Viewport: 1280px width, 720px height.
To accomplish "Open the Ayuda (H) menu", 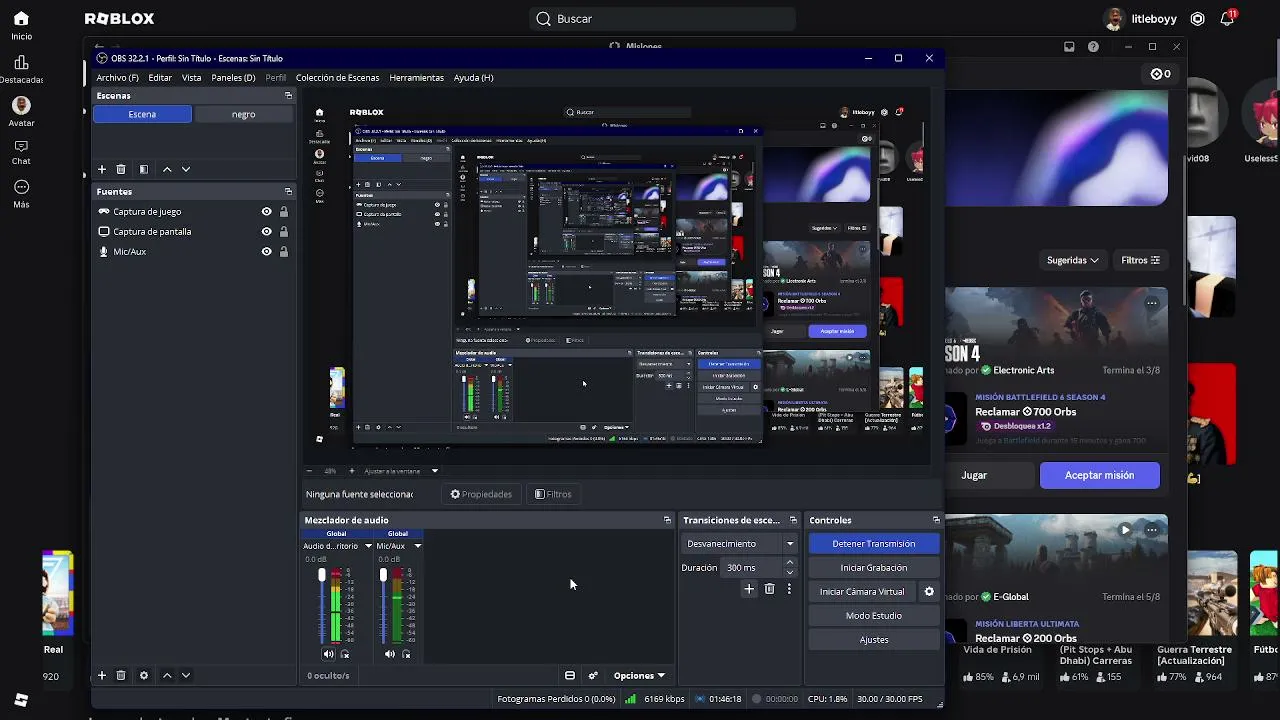I will (473, 78).
